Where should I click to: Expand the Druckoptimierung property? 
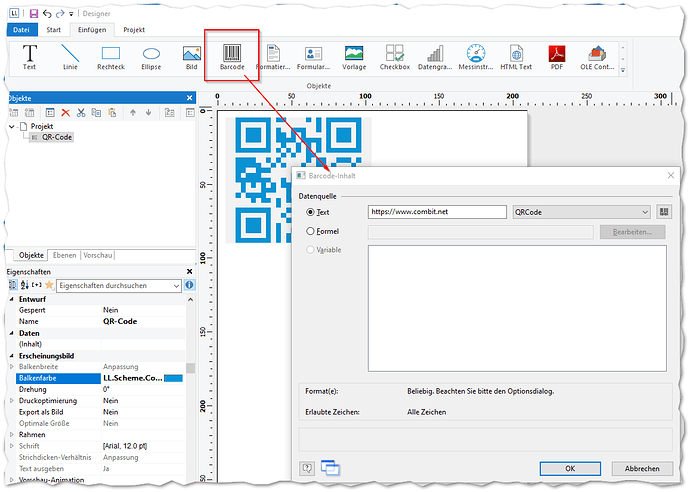point(11,400)
